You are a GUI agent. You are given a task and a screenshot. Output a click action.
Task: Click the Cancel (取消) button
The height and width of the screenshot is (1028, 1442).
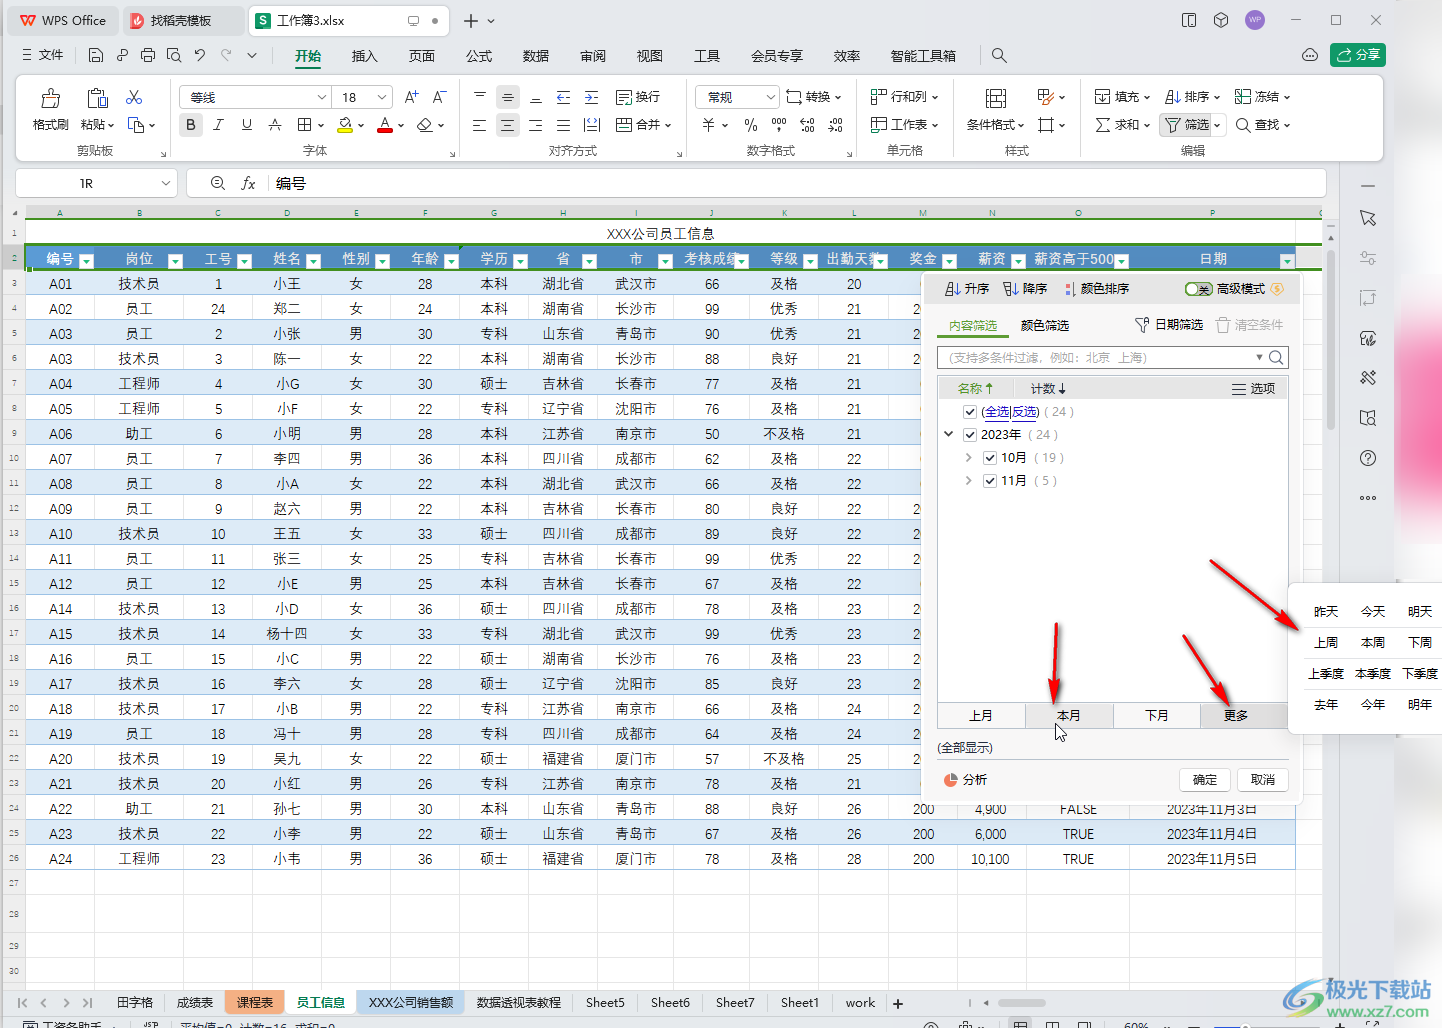tap(1263, 780)
